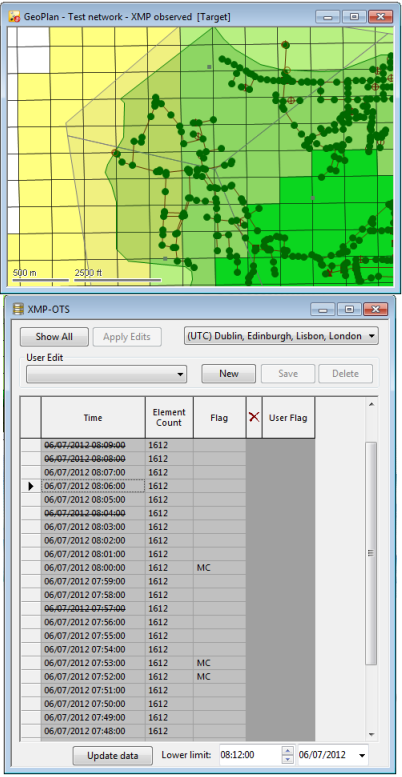Click the Time column header
Viewport: 402px width, 777px height.
93,418
